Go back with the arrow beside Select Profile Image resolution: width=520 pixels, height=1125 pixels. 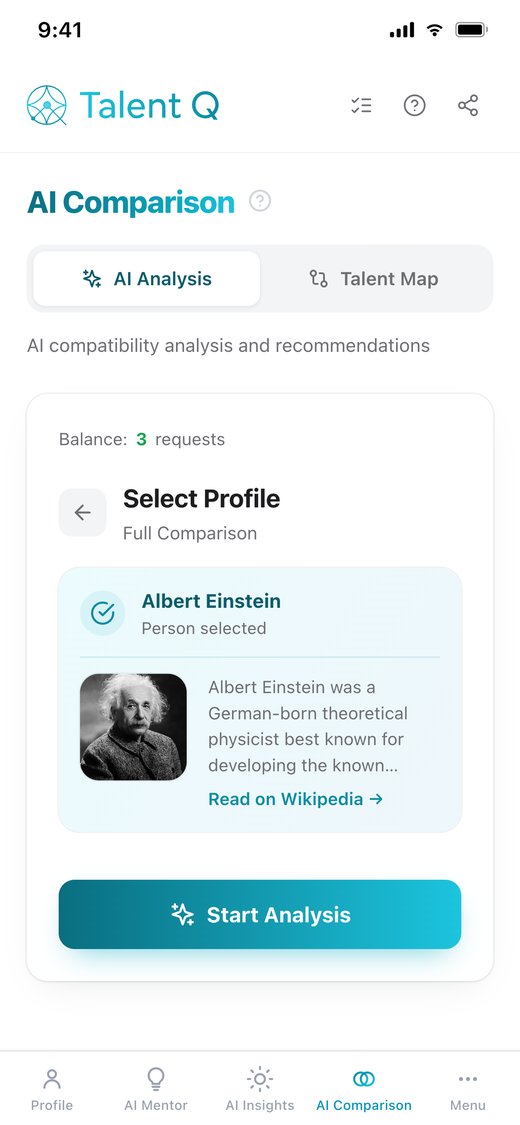point(82,512)
